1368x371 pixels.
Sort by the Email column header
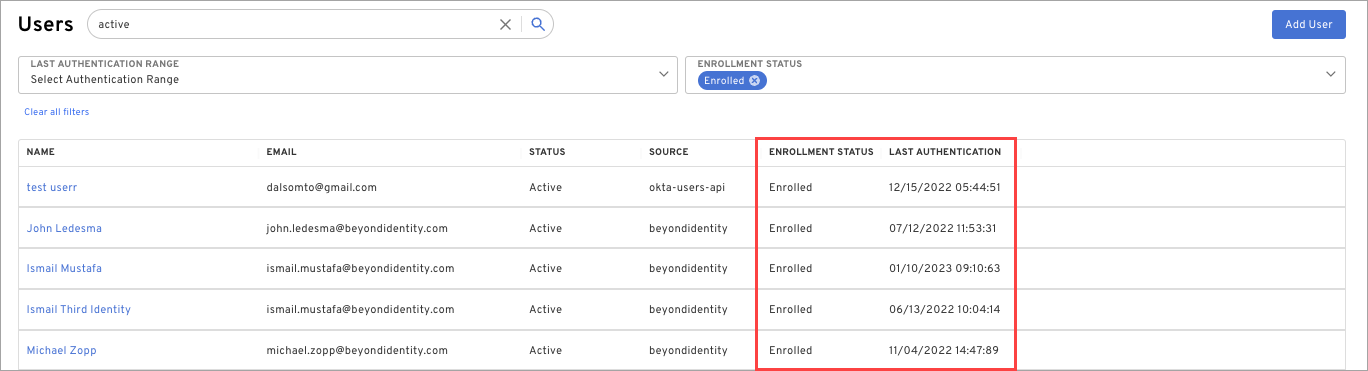coord(282,152)
